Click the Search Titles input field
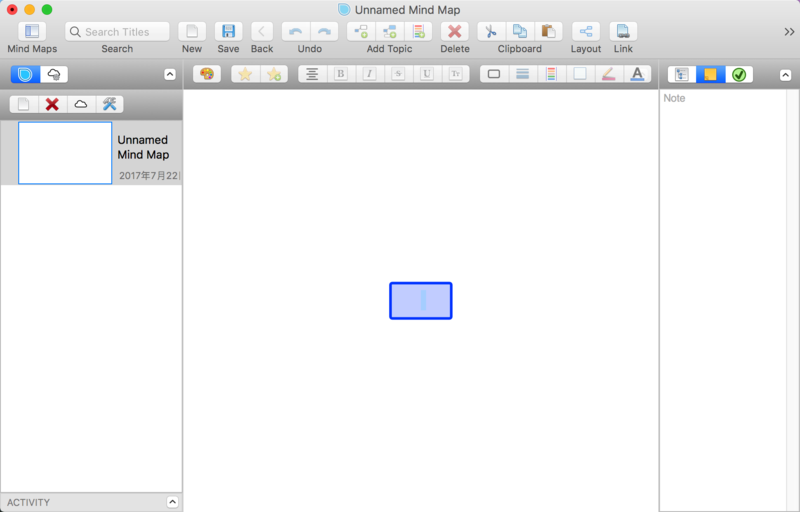 click(118, 32)
